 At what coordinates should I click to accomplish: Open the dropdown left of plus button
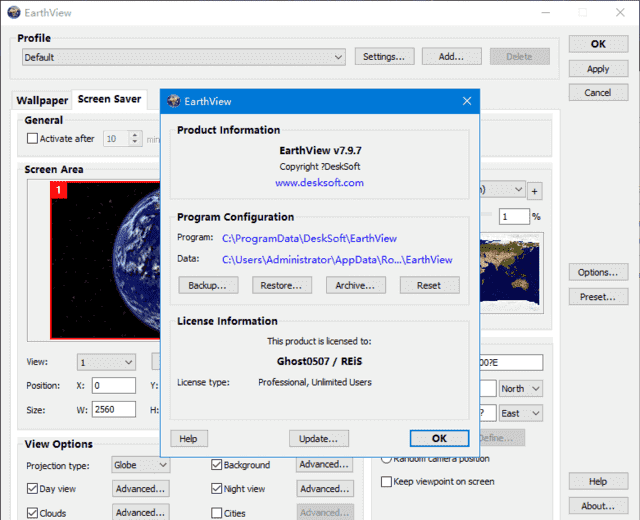pos(502,190)
